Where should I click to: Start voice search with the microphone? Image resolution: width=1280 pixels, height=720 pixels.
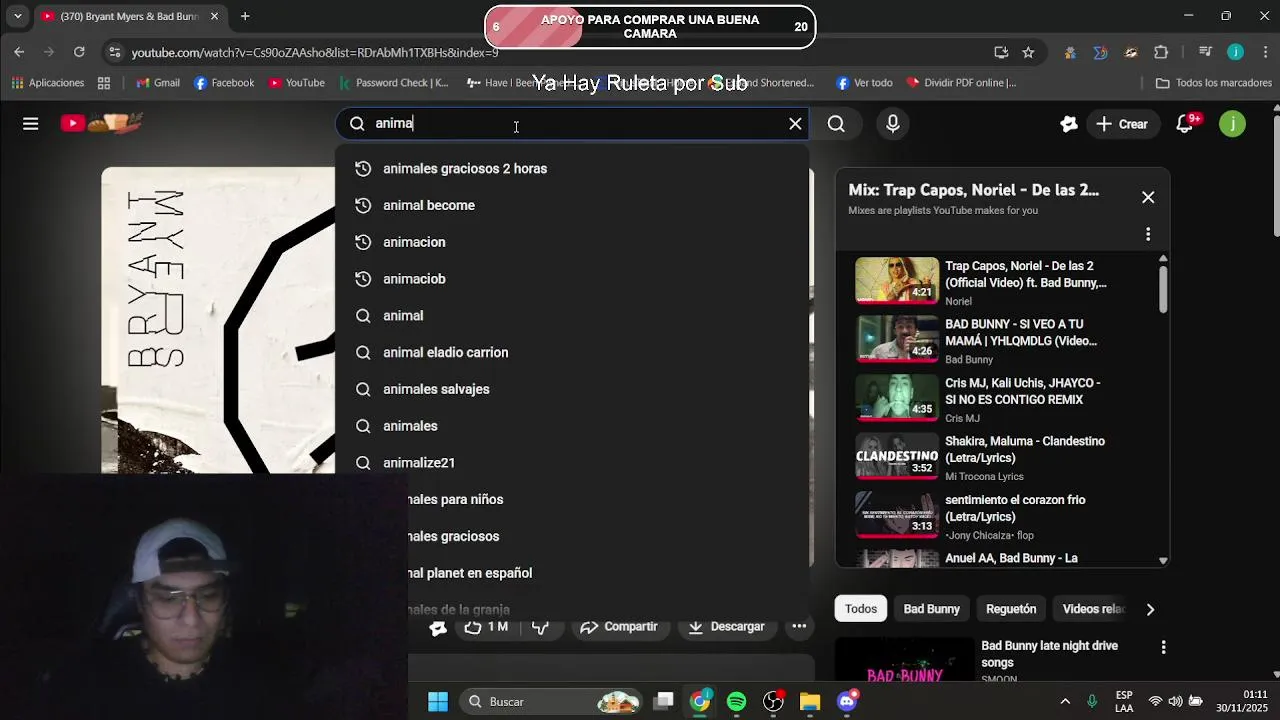(893, 124)
